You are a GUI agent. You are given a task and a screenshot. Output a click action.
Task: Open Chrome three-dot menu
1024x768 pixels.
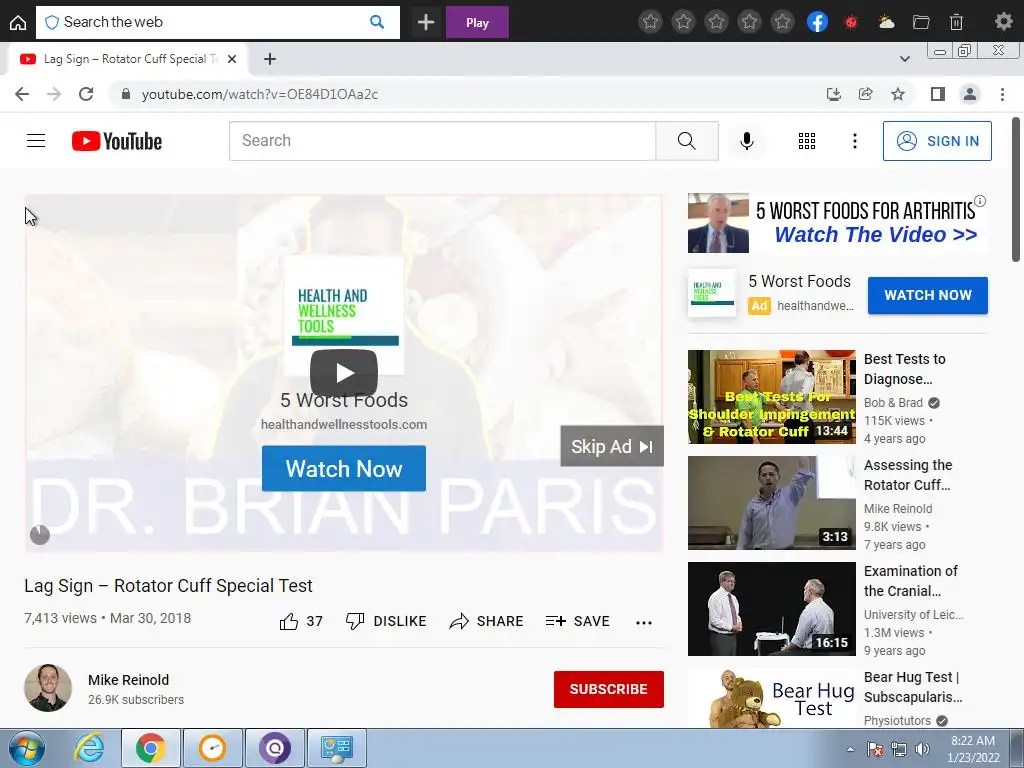(1002, 94)
